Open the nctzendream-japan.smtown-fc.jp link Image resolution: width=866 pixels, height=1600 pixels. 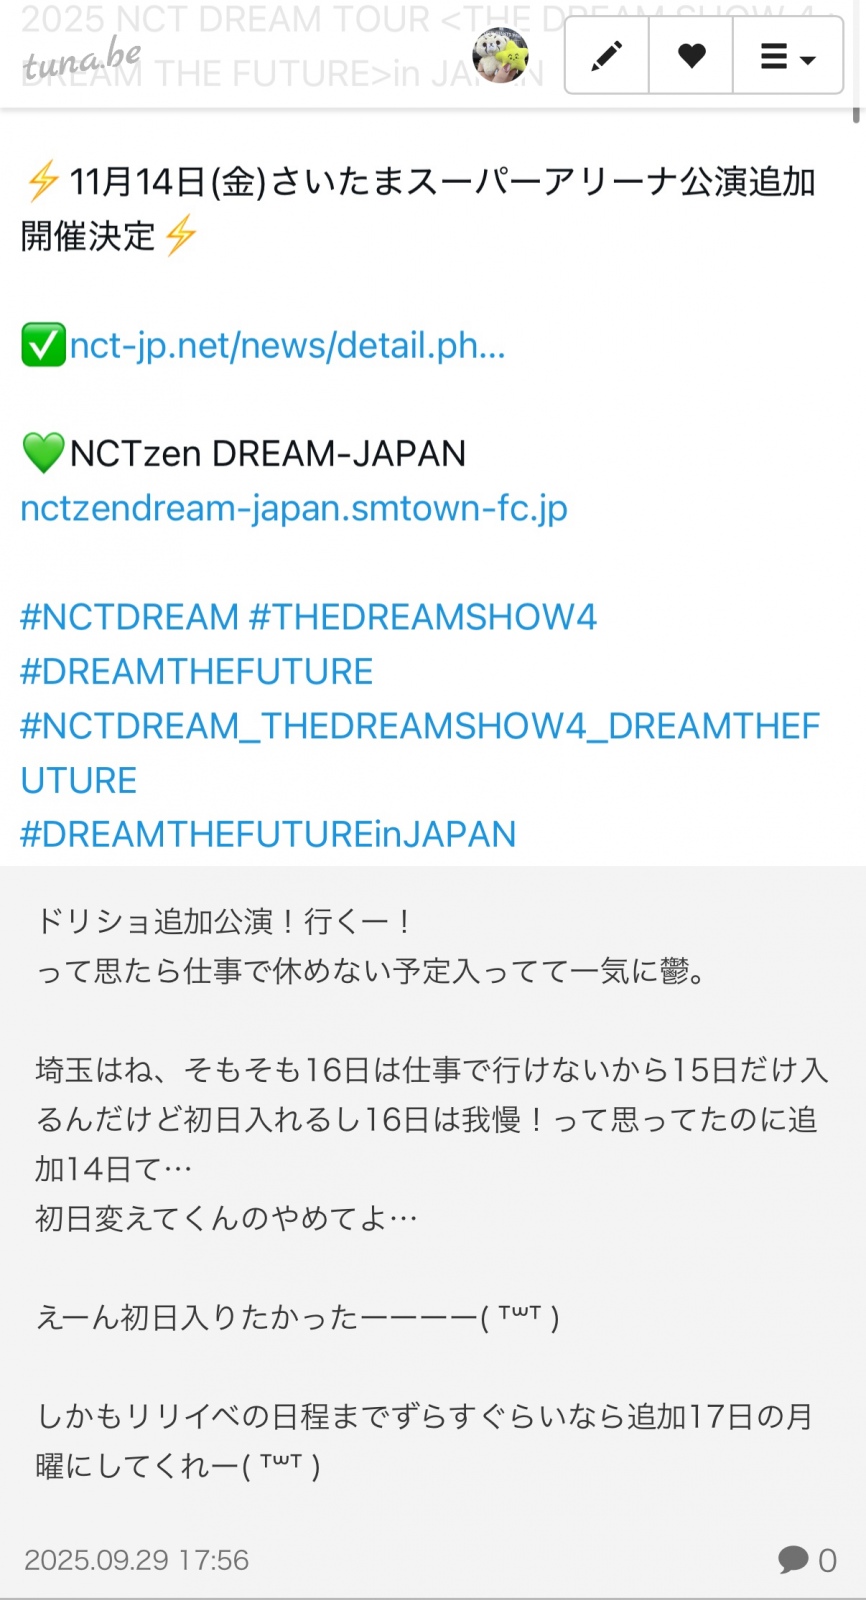click(294, 508)
